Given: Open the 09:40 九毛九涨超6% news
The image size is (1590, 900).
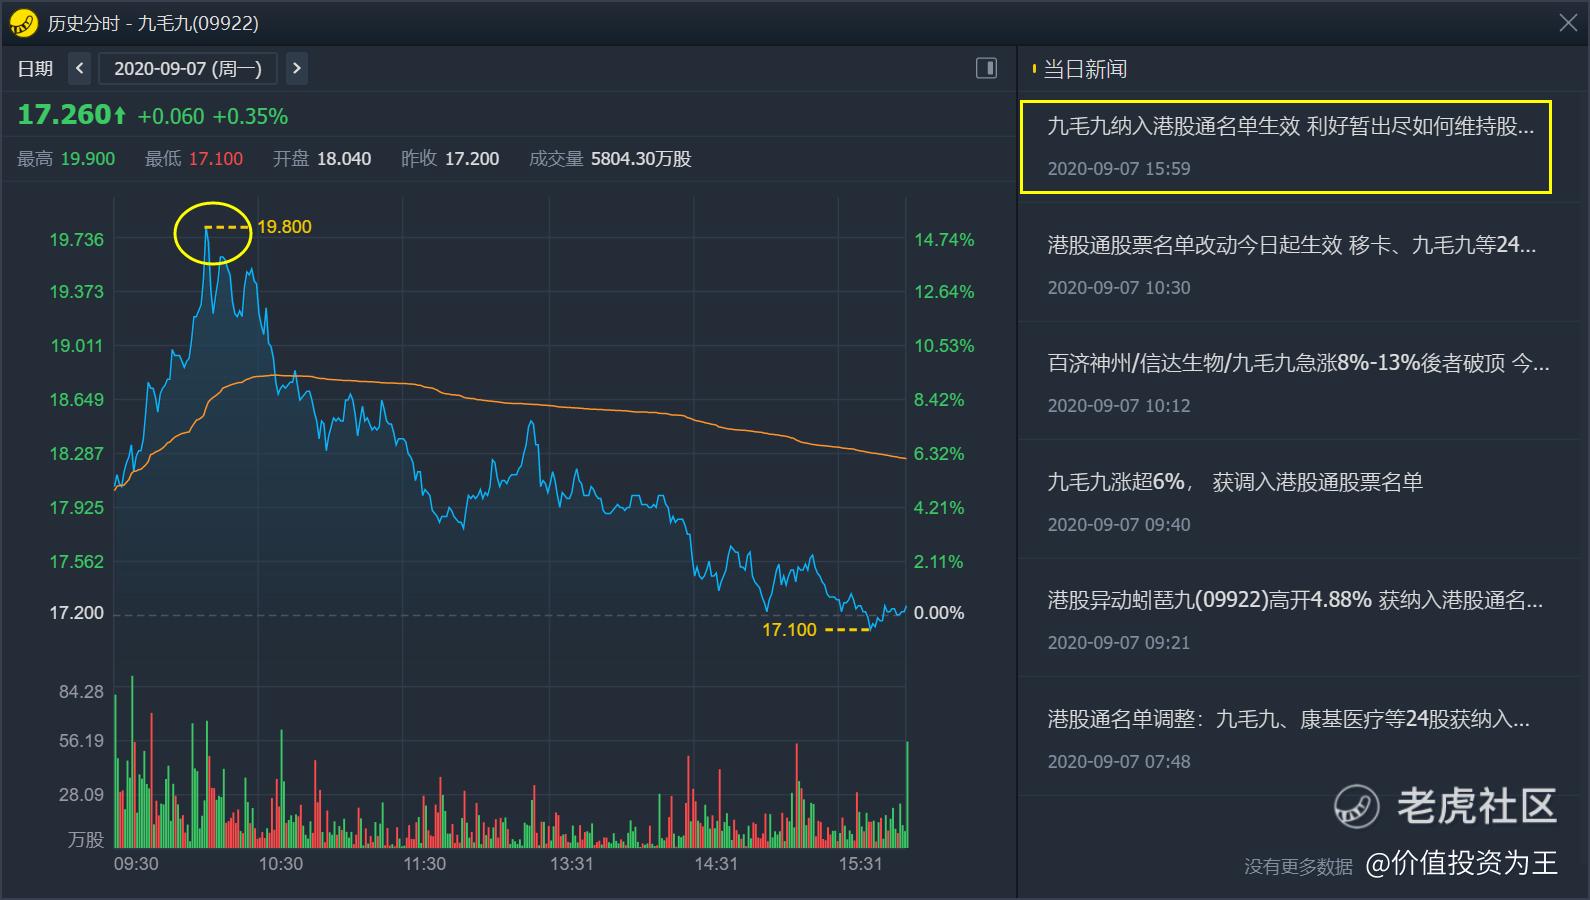Looking at the screenshot, I should [1235, 501].
